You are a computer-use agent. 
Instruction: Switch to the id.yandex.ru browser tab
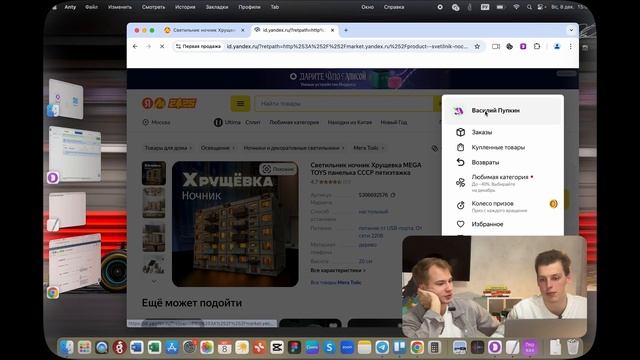coord(294,30)
